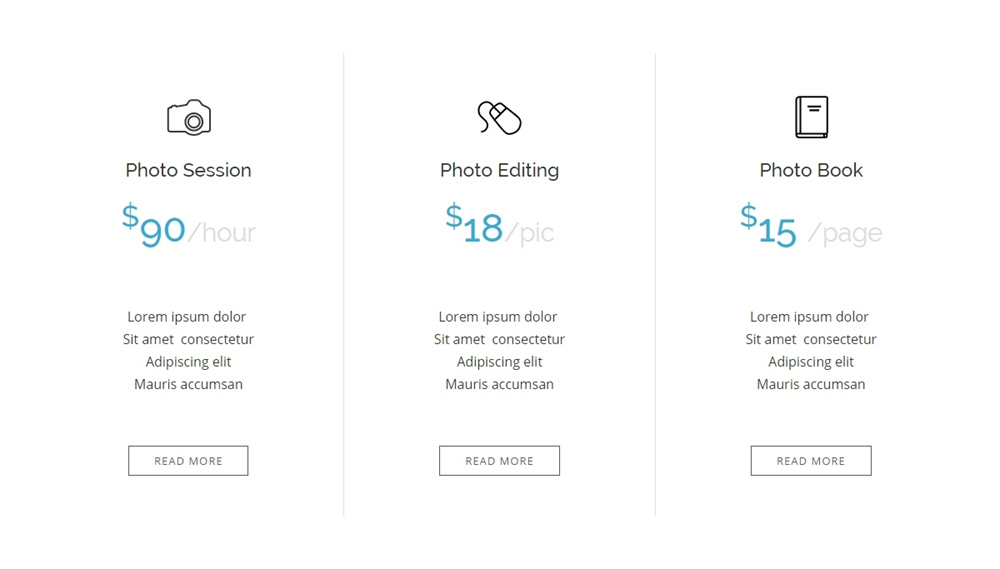Click the camera icon above Photo Session

[189, 117]
